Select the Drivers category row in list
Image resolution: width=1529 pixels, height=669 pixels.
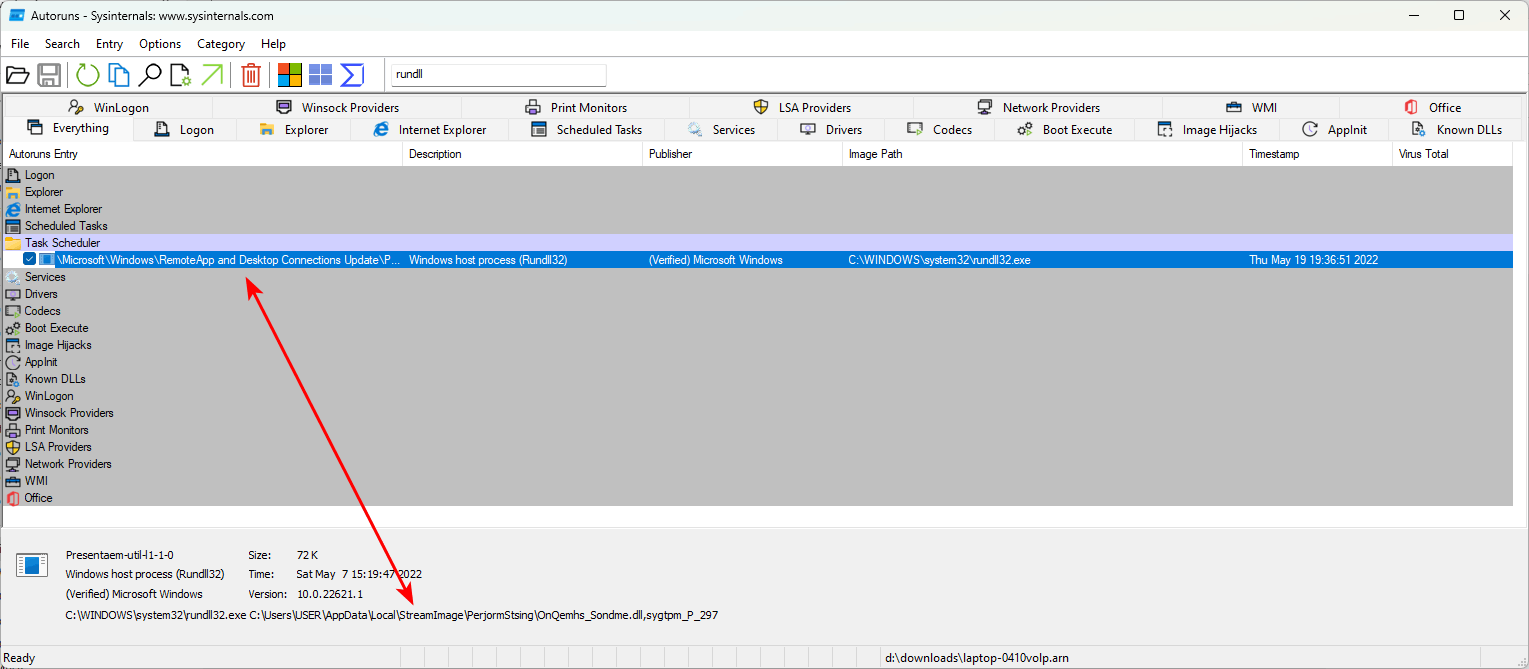point(758,294)
